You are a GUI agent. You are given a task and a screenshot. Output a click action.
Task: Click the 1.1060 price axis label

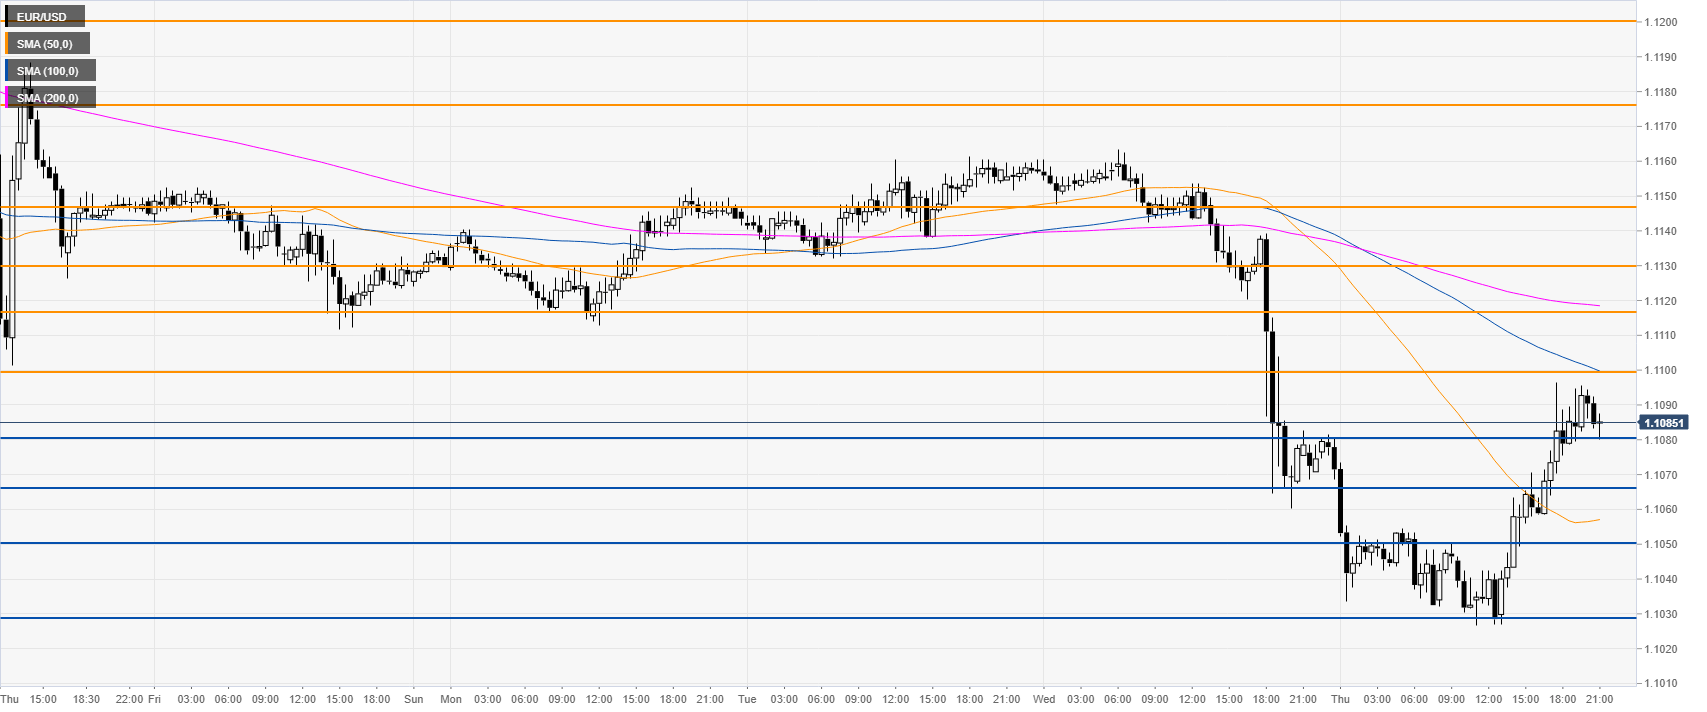click(1660, 509)
